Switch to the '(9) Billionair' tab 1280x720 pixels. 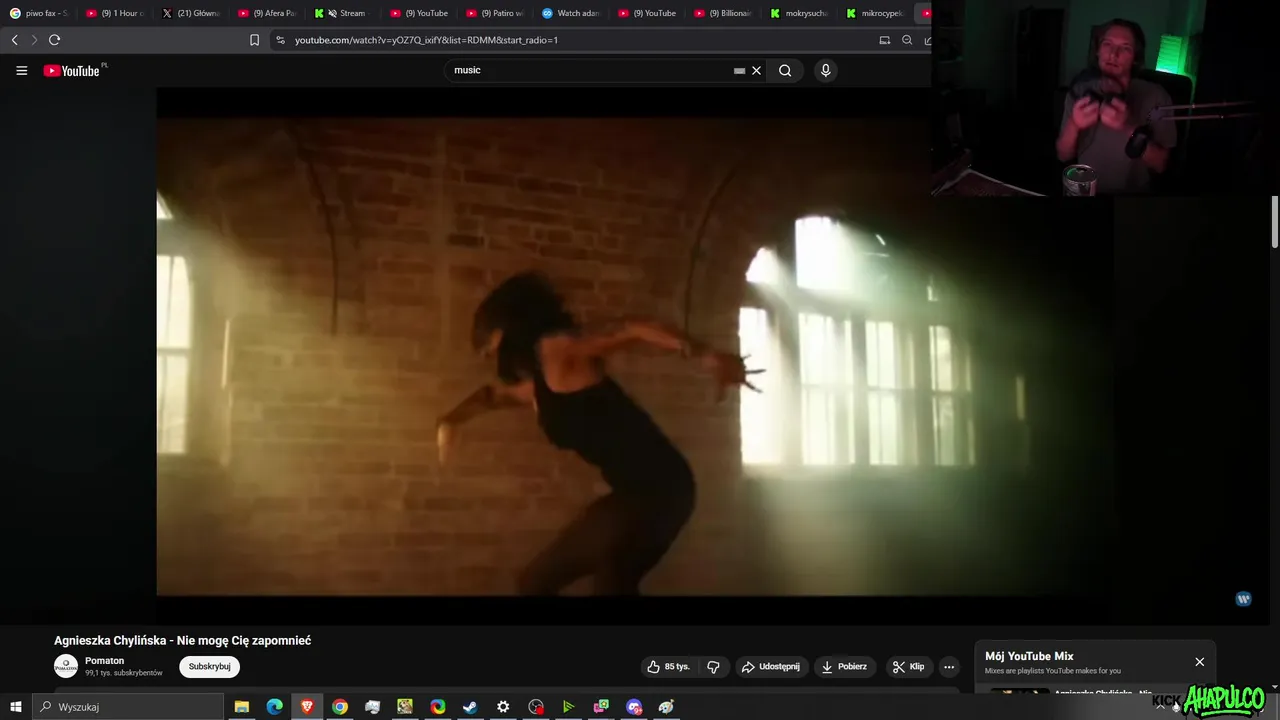tap(722, 13)
